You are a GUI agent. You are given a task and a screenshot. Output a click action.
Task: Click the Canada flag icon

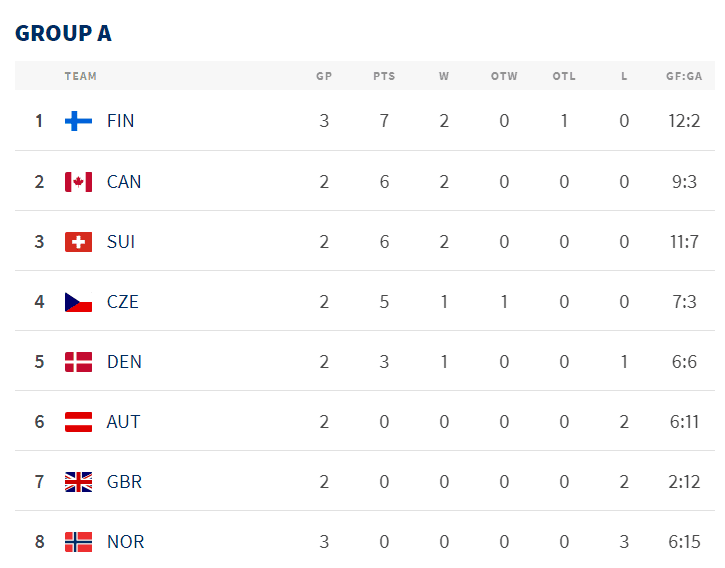coord(78,181)
